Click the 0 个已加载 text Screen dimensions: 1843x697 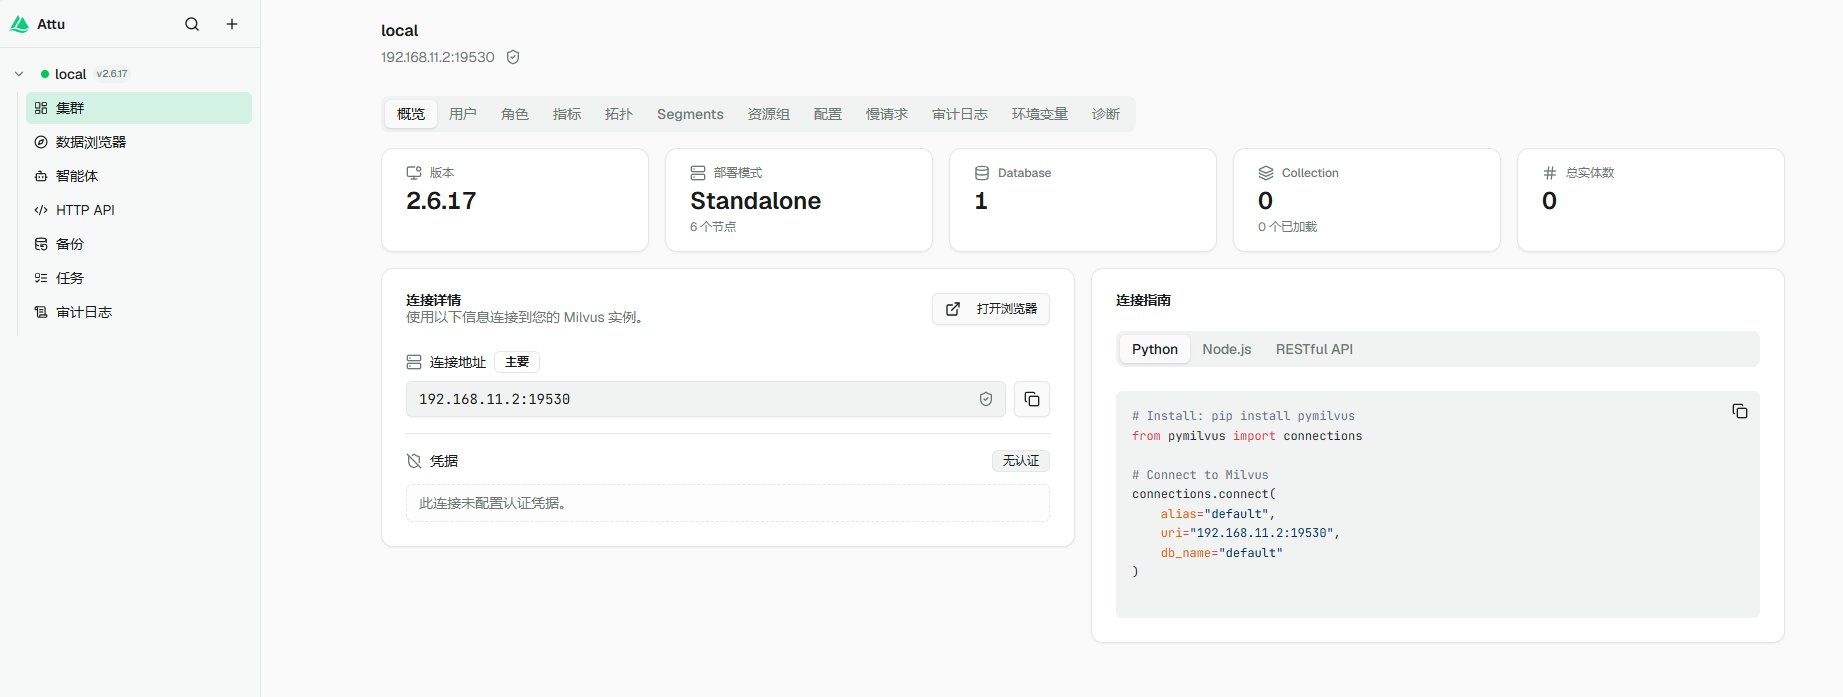coord(1287,227)
